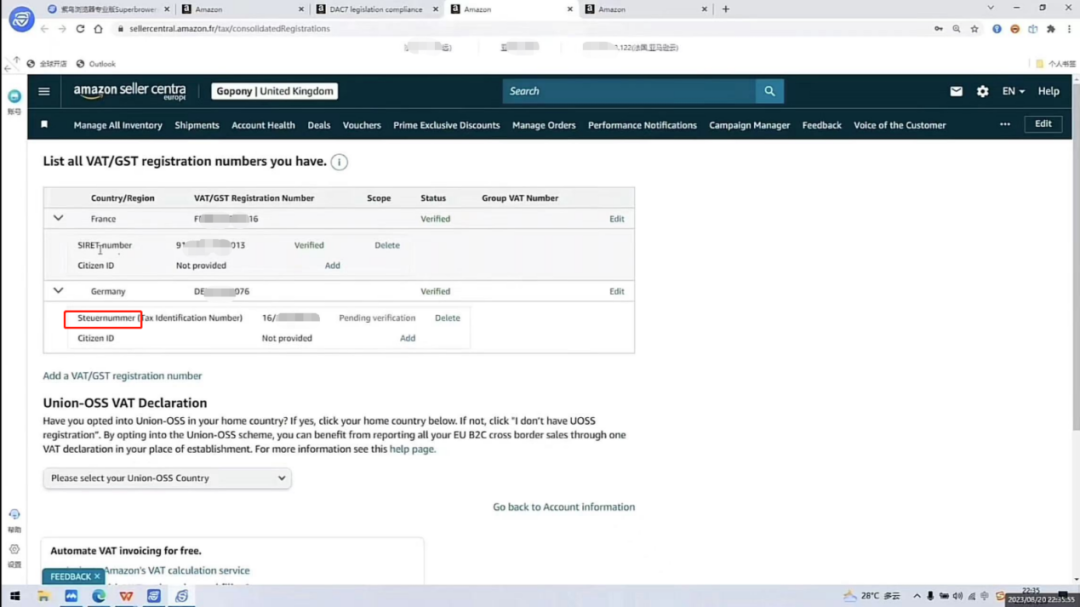The image size is (1080, 607).
Task: Delete the Steuernummer tax identification number
Action: coord(448,318)
